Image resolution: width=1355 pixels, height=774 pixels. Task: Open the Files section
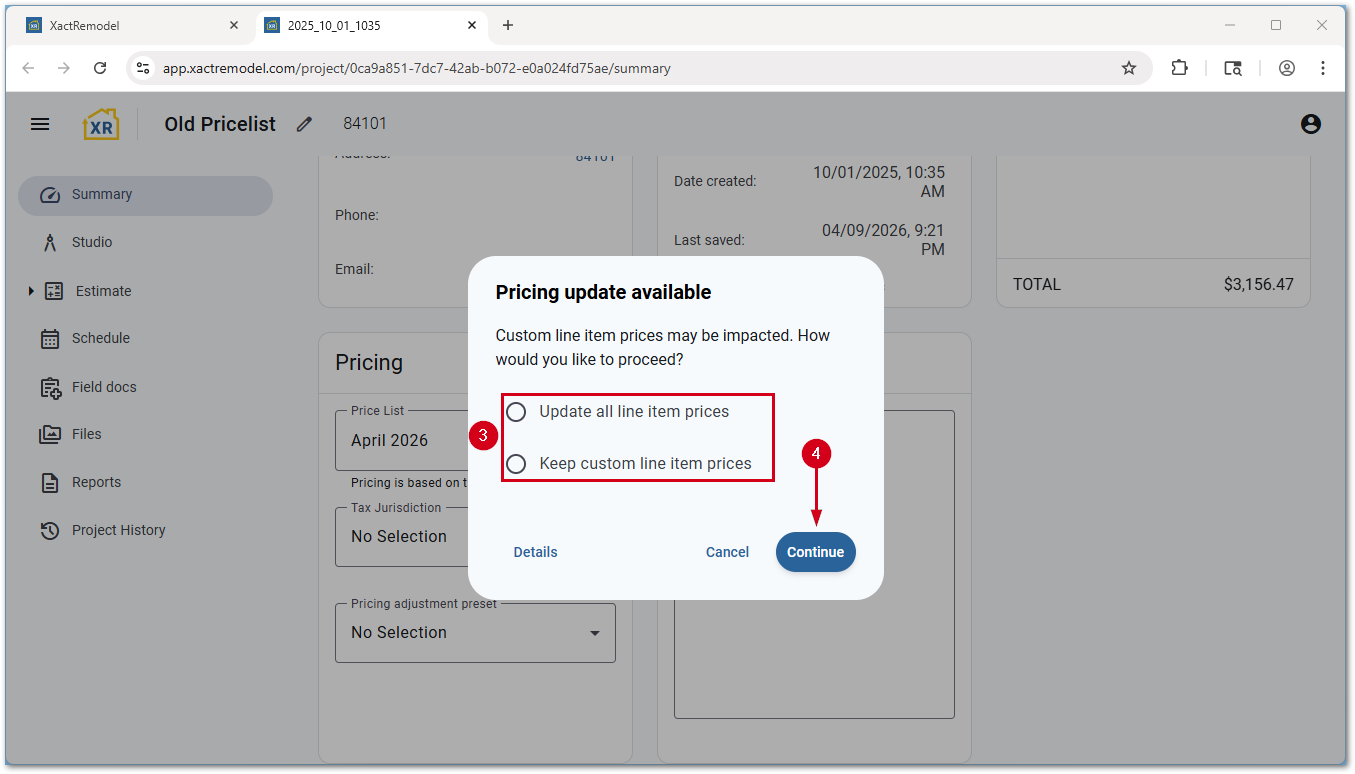[x=86, y=434]
